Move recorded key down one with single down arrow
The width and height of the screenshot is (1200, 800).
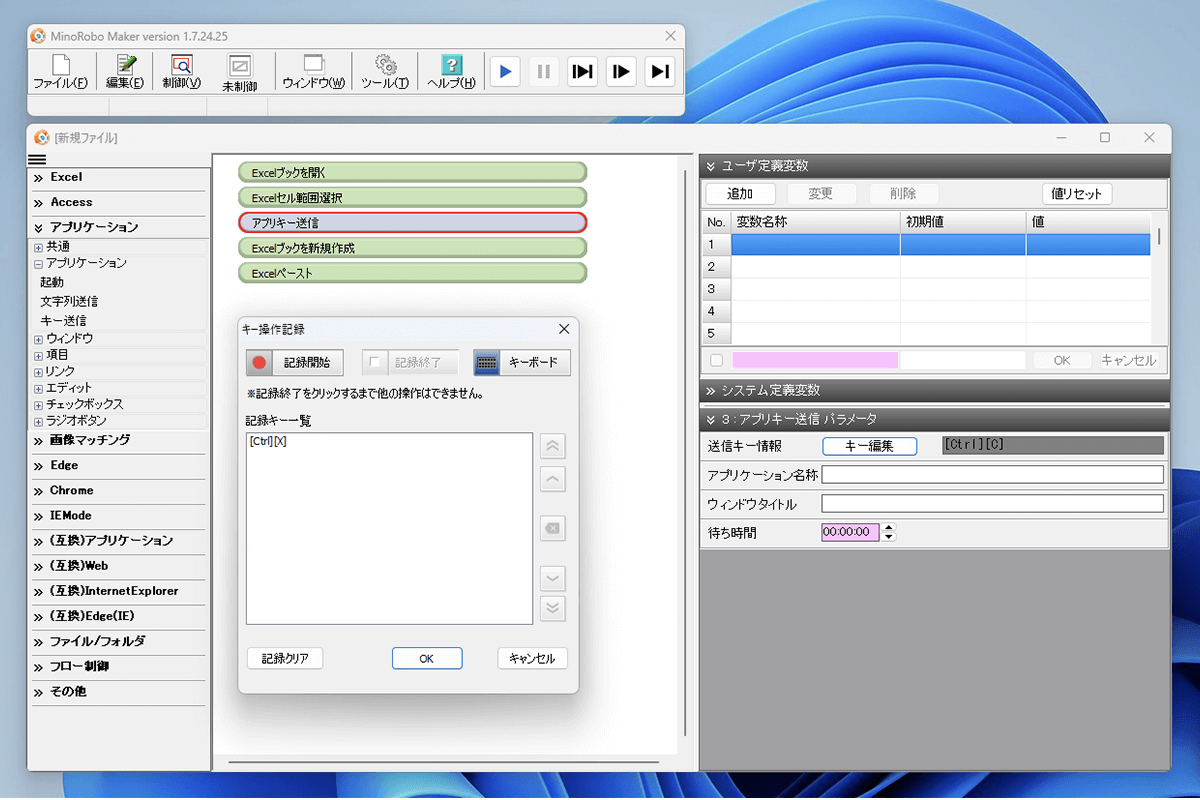pyautogui.click(x=553, y=578)
